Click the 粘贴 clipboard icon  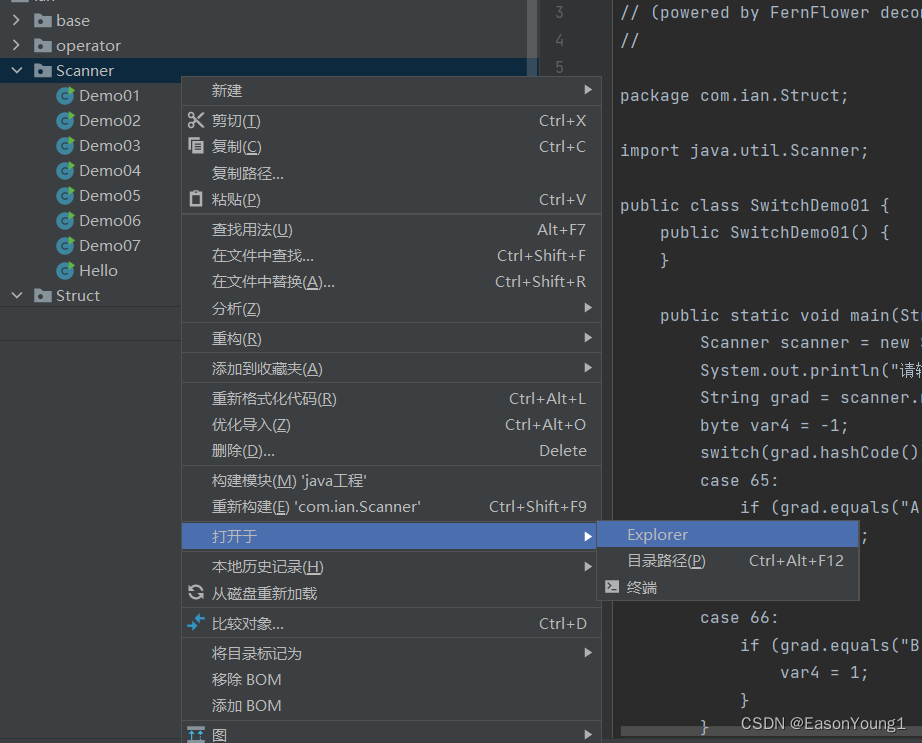pyautogui.click(x=194, y=197)
